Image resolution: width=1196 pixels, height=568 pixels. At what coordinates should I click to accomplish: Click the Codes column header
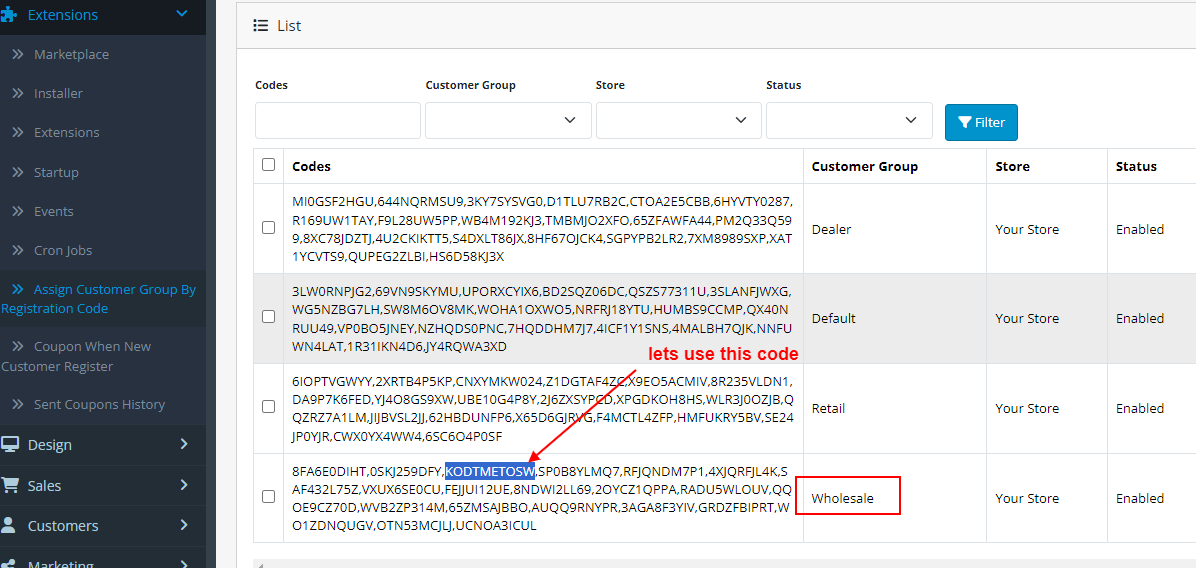tap(311, 166)
